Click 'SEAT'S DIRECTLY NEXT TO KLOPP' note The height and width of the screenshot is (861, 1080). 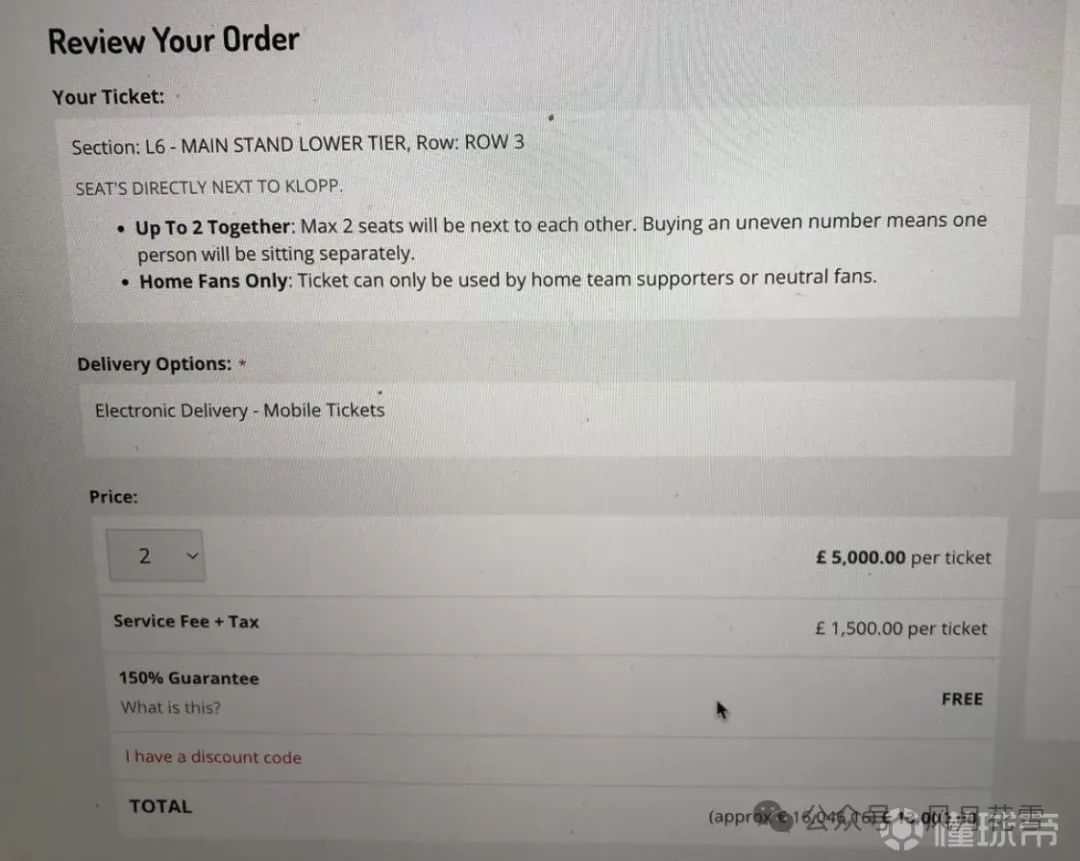click(x=209, y=187)
